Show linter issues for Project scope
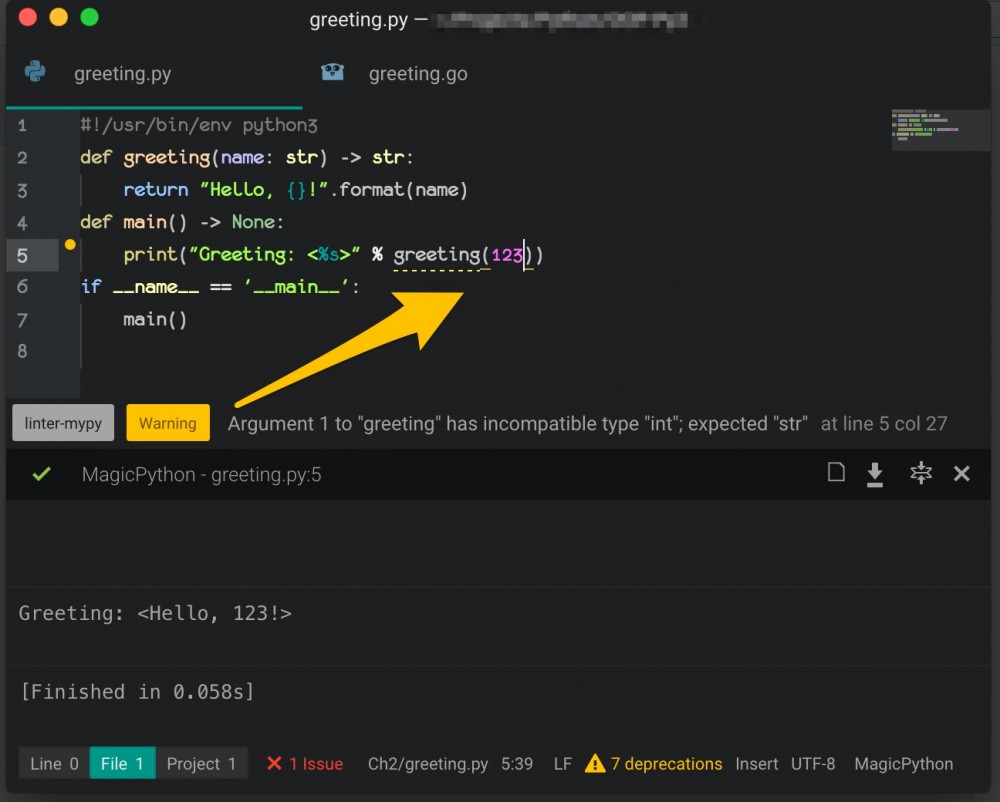This screenshot has width=1000, height=802. pos(202,764)
